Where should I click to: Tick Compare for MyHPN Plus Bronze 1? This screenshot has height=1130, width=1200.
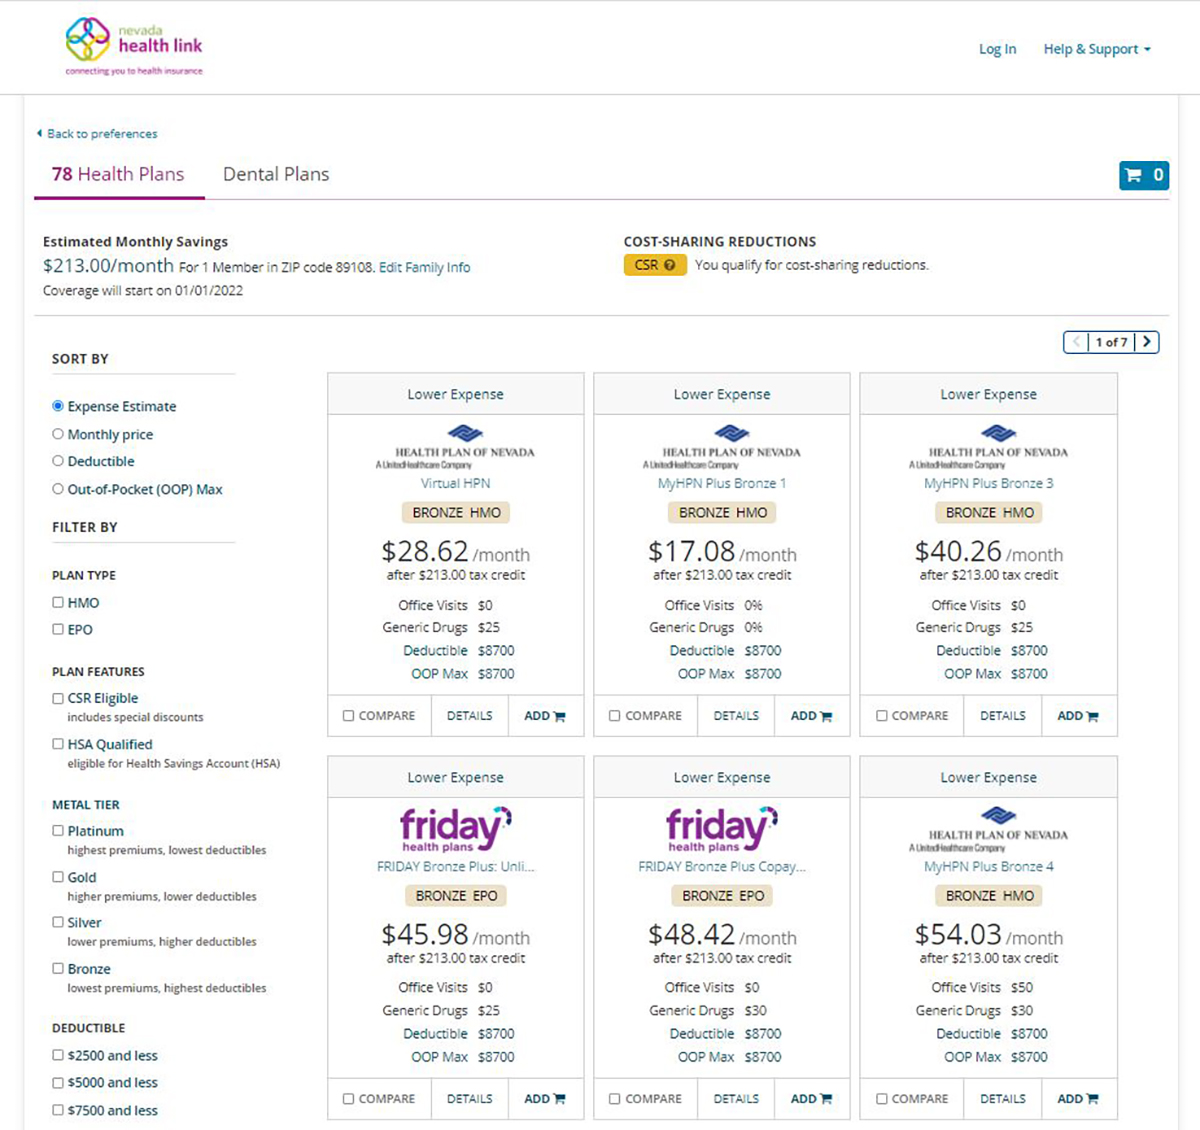click(x=615, y=716)
